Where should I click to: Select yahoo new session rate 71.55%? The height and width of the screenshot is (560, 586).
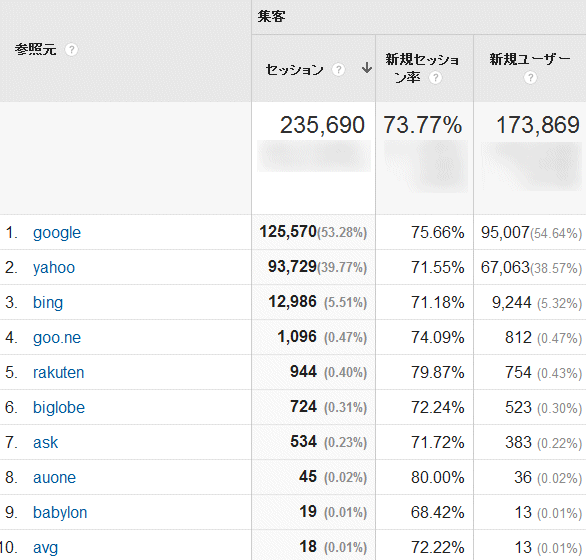pyautogui.click(x=438, y=268)
